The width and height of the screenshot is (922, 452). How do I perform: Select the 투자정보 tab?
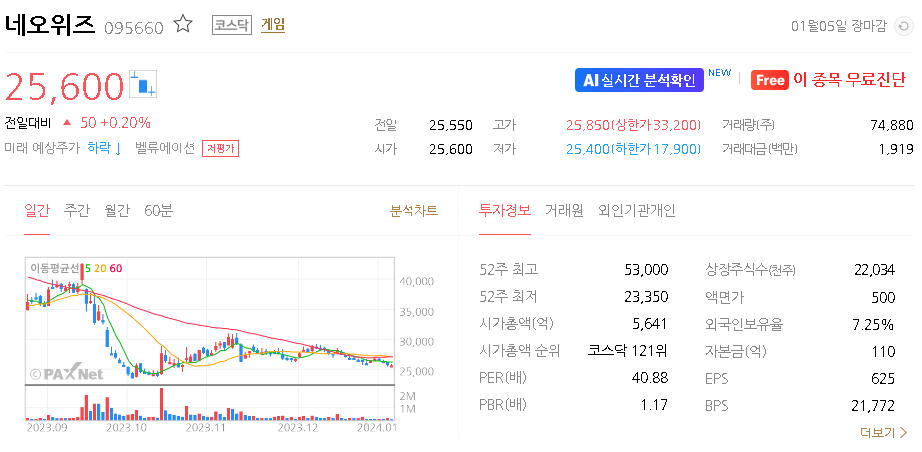505,210
